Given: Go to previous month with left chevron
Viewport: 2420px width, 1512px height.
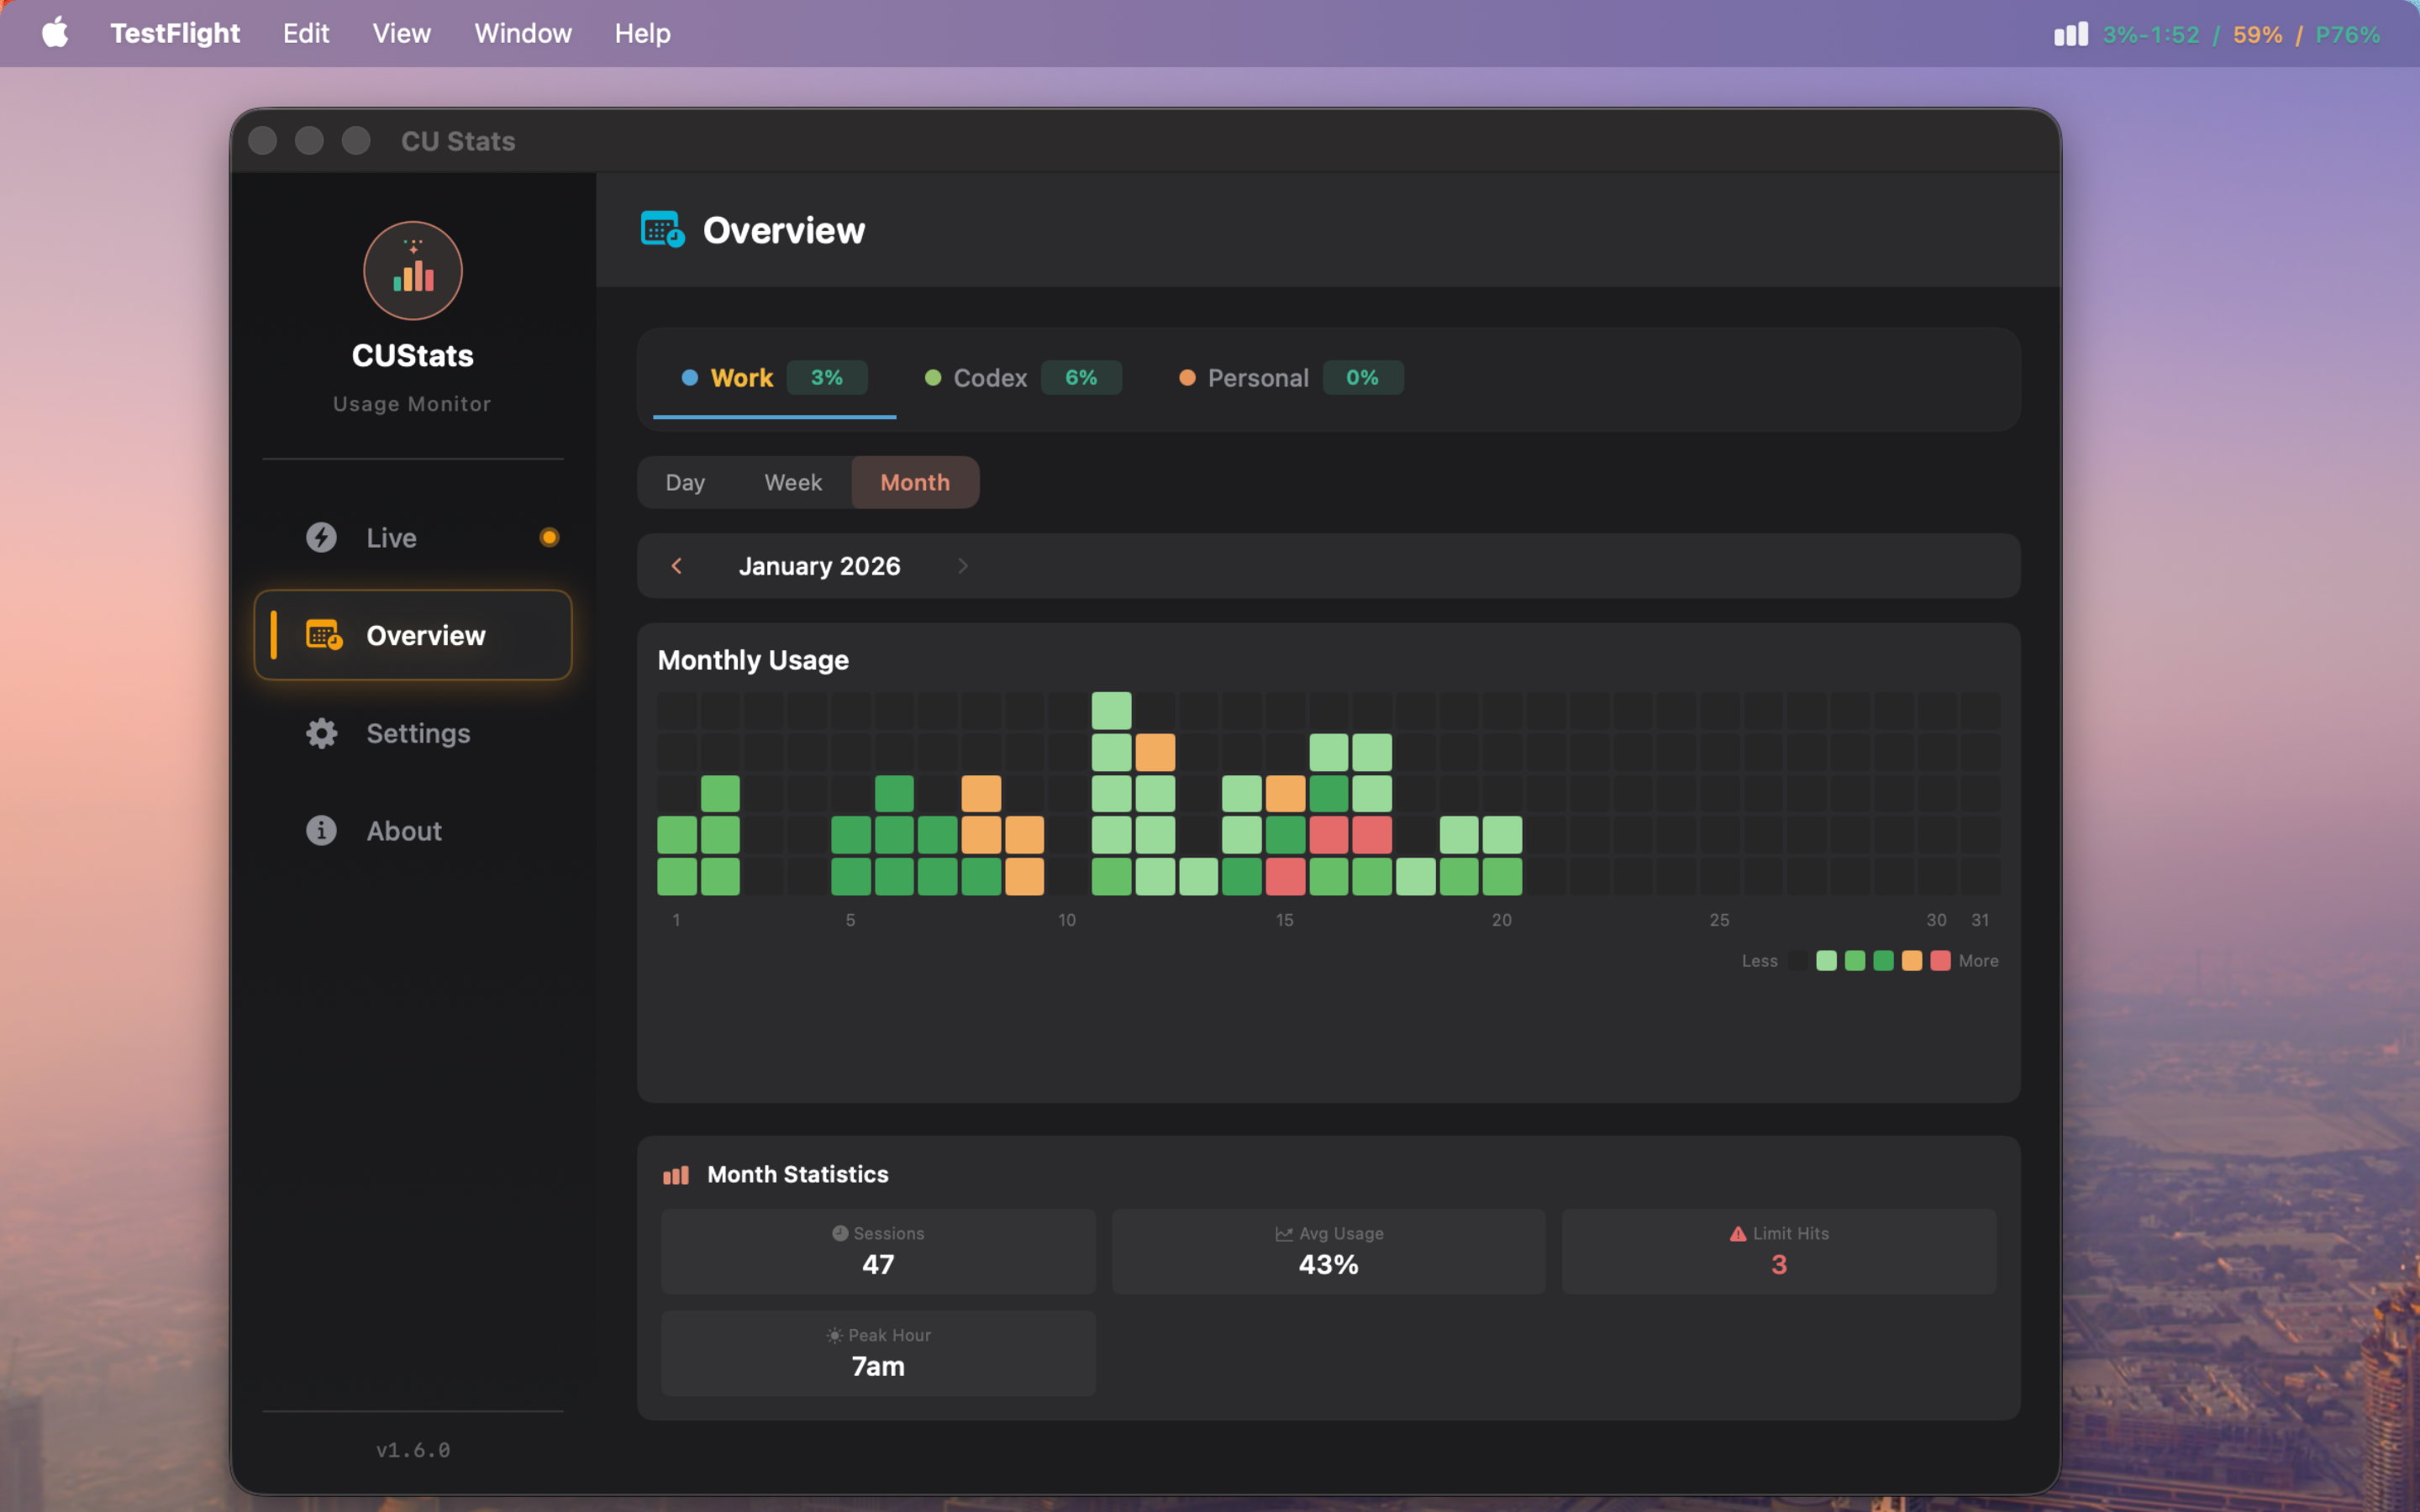Looking at the screenshot, I should 679,566.
